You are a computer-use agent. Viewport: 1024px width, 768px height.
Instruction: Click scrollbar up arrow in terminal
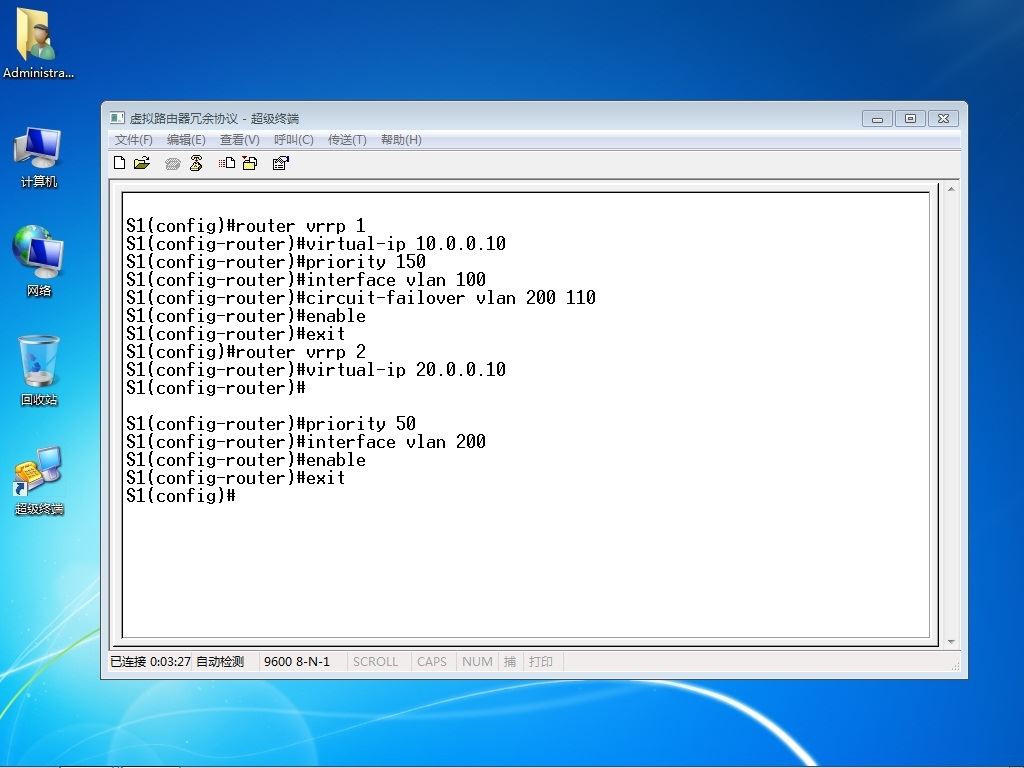point(951,189)
